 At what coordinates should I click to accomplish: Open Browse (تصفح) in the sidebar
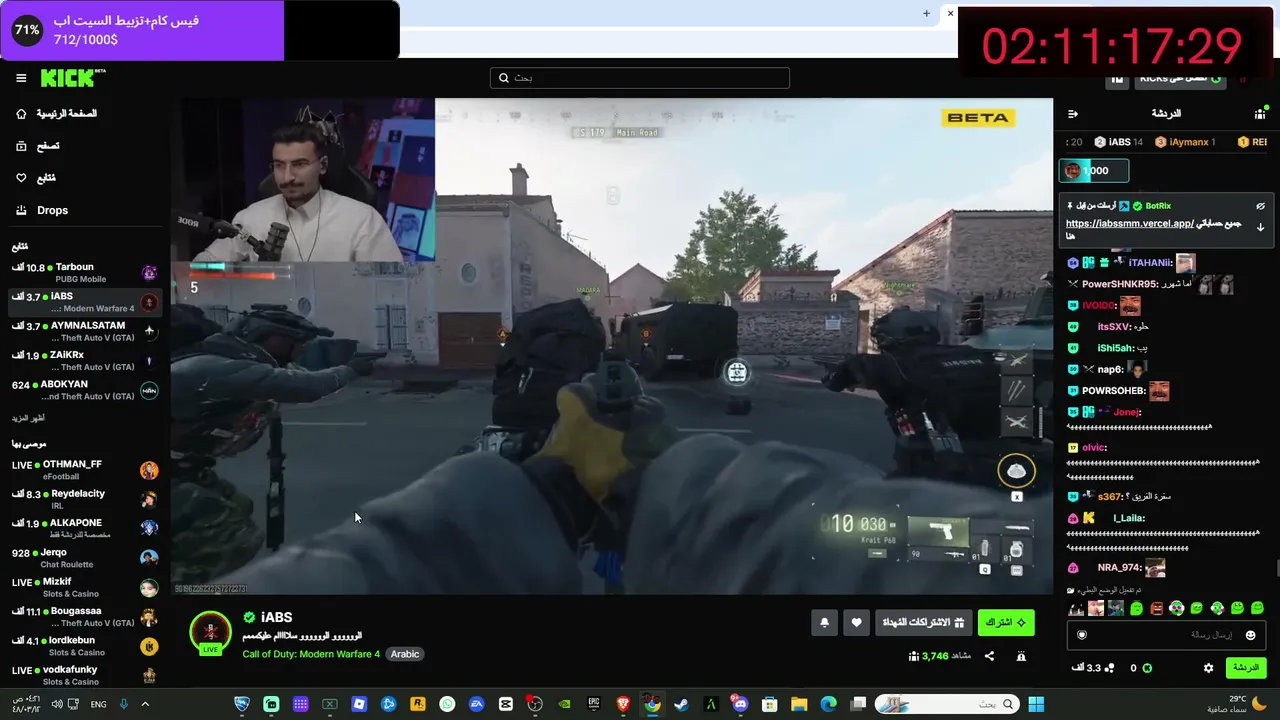coord(38,146)
